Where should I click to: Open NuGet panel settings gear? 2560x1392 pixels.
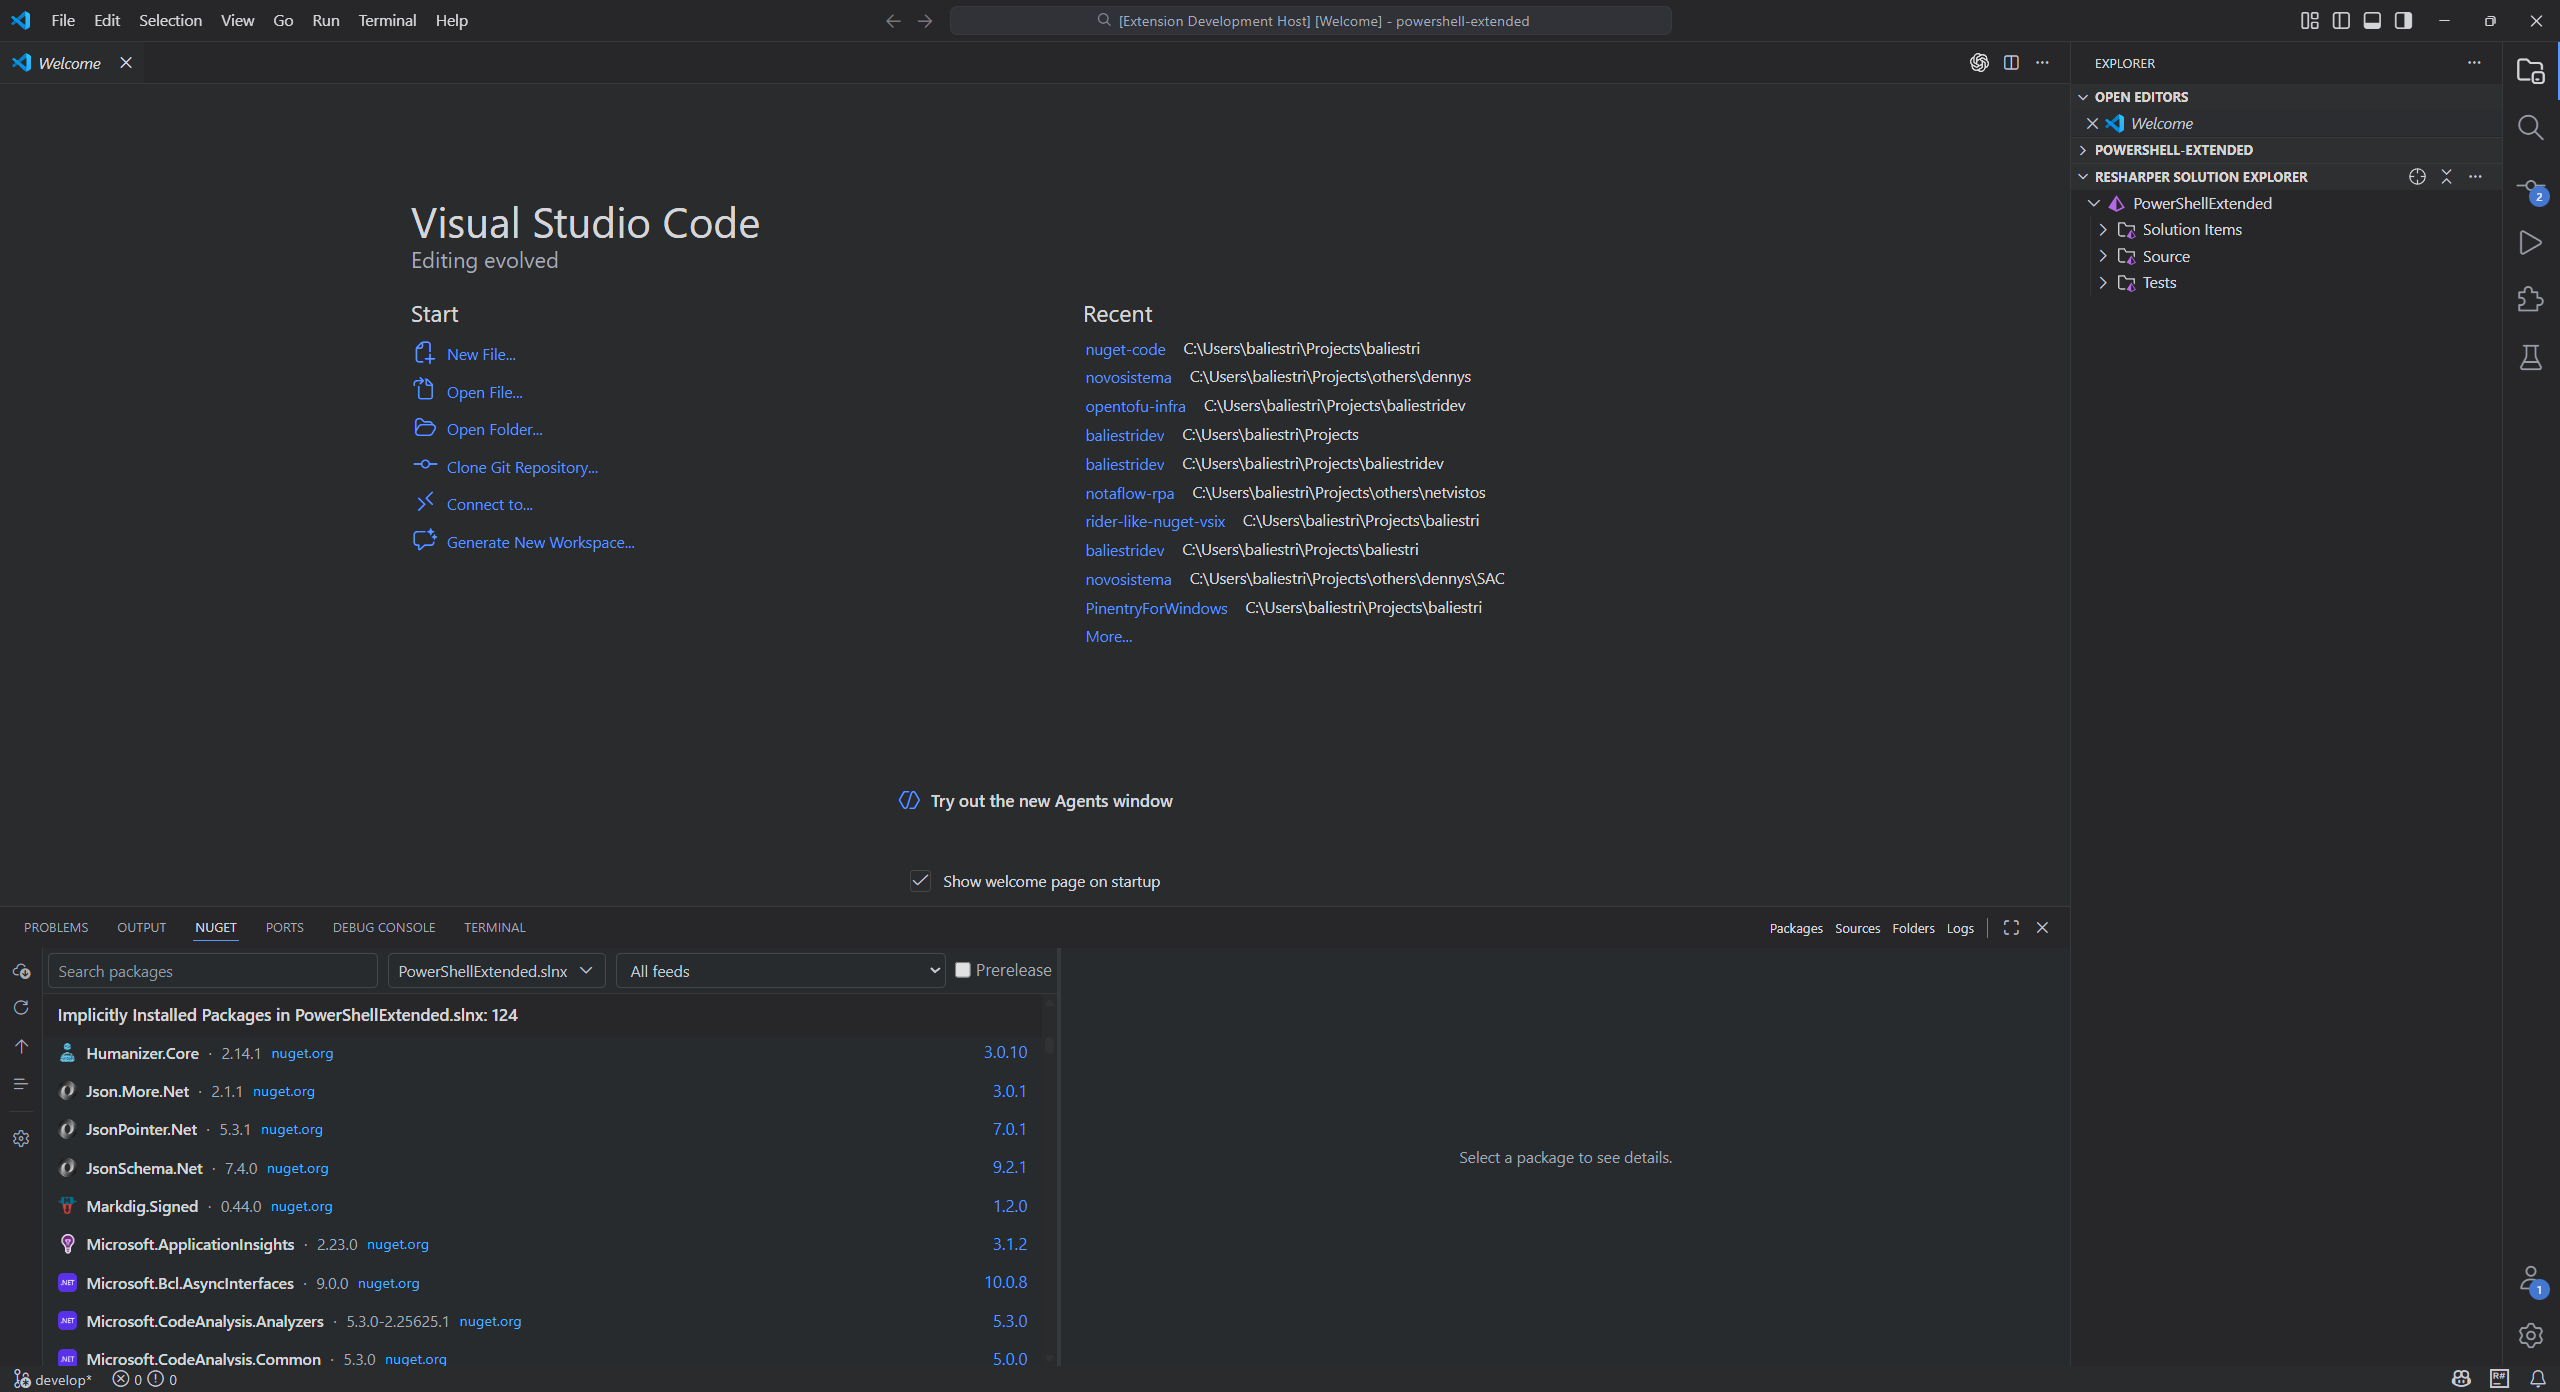21,1139
